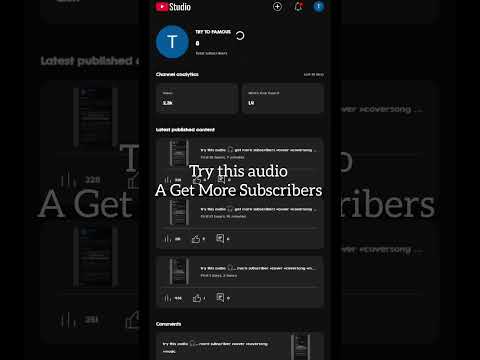480x360 pixels.
Task: Open the Channel analytics heading
Action: coord(177,74)
